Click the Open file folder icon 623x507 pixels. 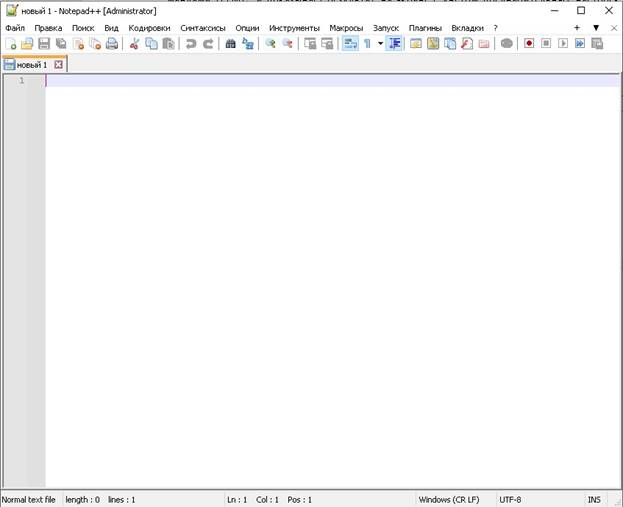27,44
